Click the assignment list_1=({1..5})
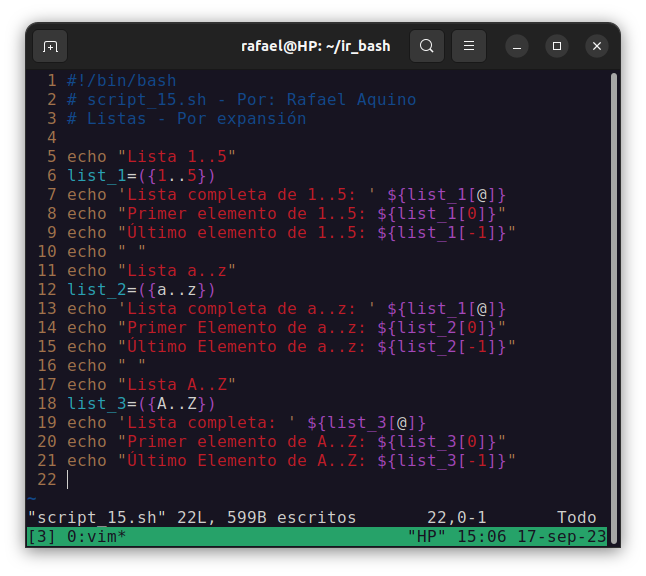The width and height of the screenshot is (646, 576). pos(141,176)
